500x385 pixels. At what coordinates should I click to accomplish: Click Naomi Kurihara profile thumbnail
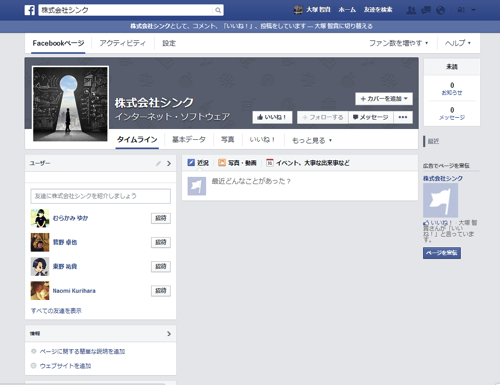click(x=40, y=291)
